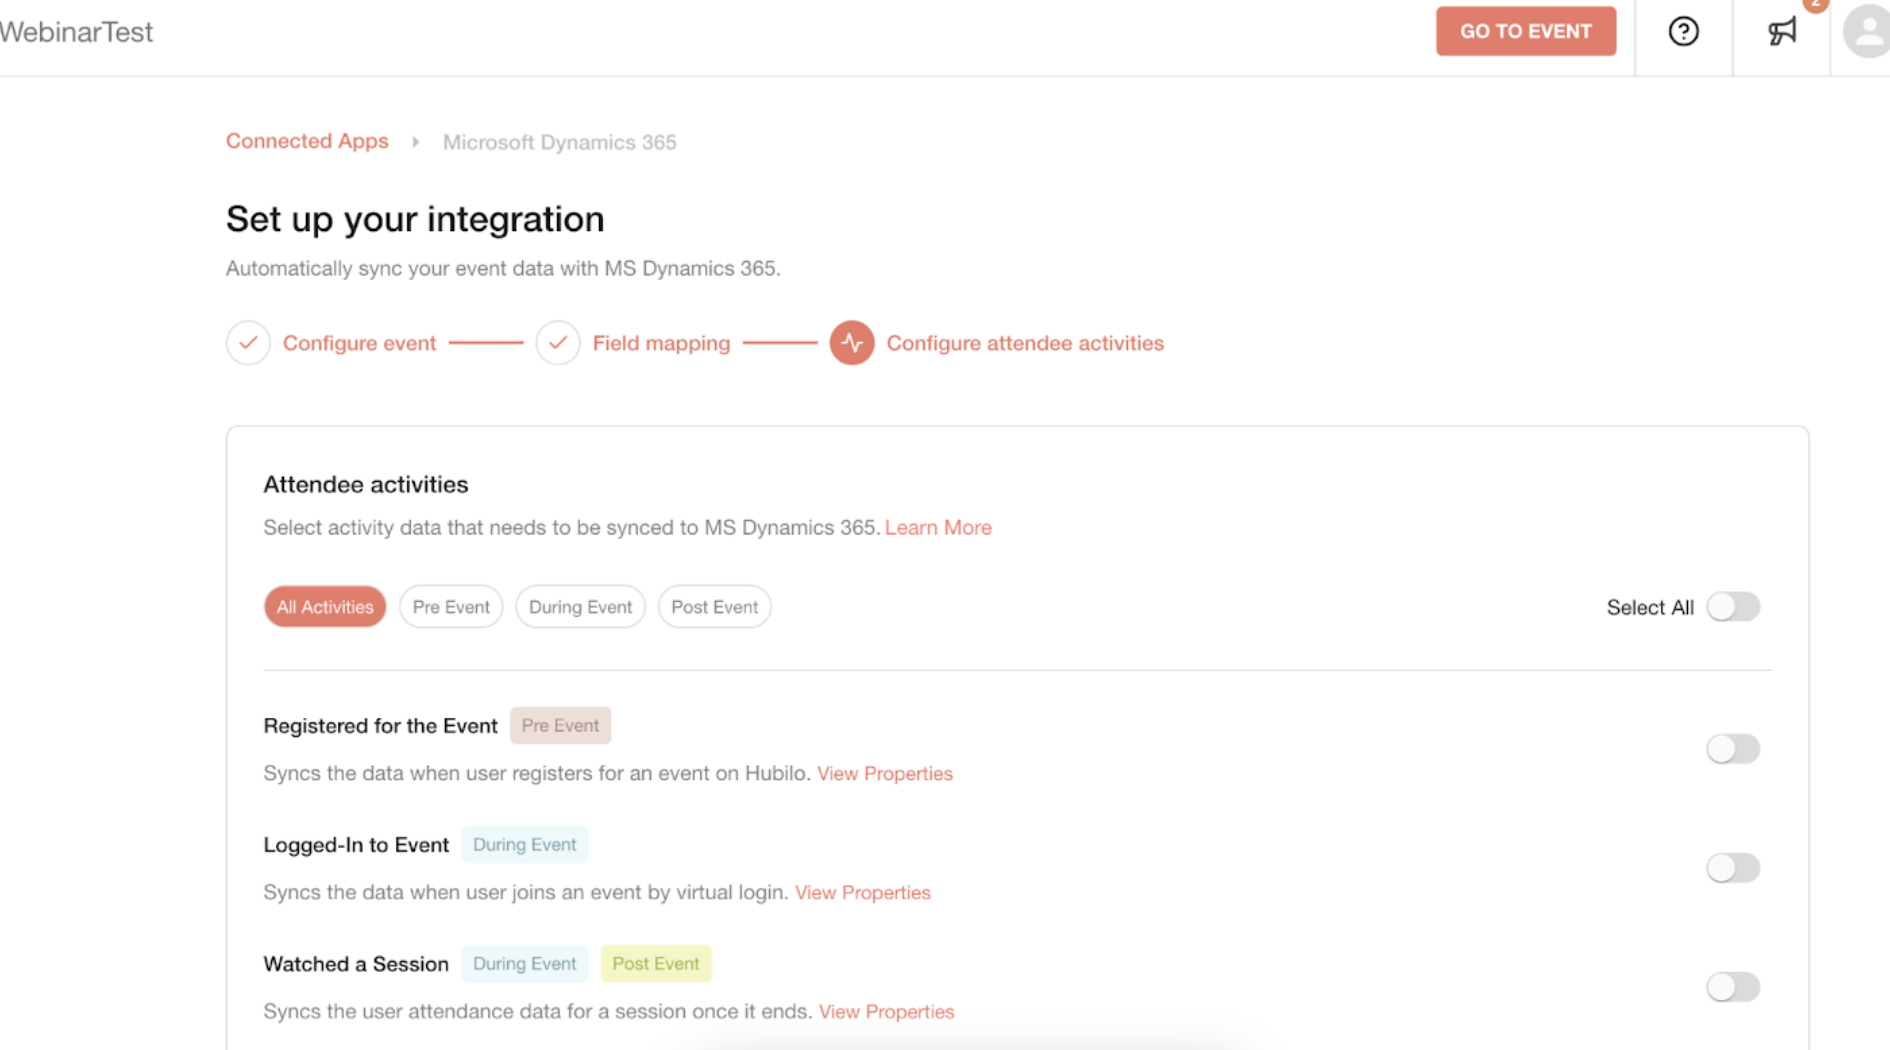Image resolution: width=1890 pixels, height=1050 pixels.
Task: Go back to Connected Apps breadcrumb
Action: 307,141
